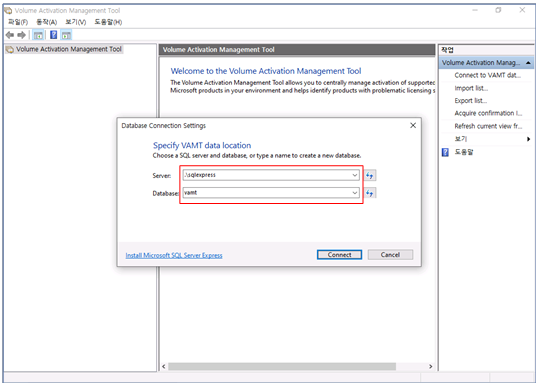Open the 파일(F) menu
Image resolution: width=539 pixels, height=385 pixels.
[x=18, y=22]
